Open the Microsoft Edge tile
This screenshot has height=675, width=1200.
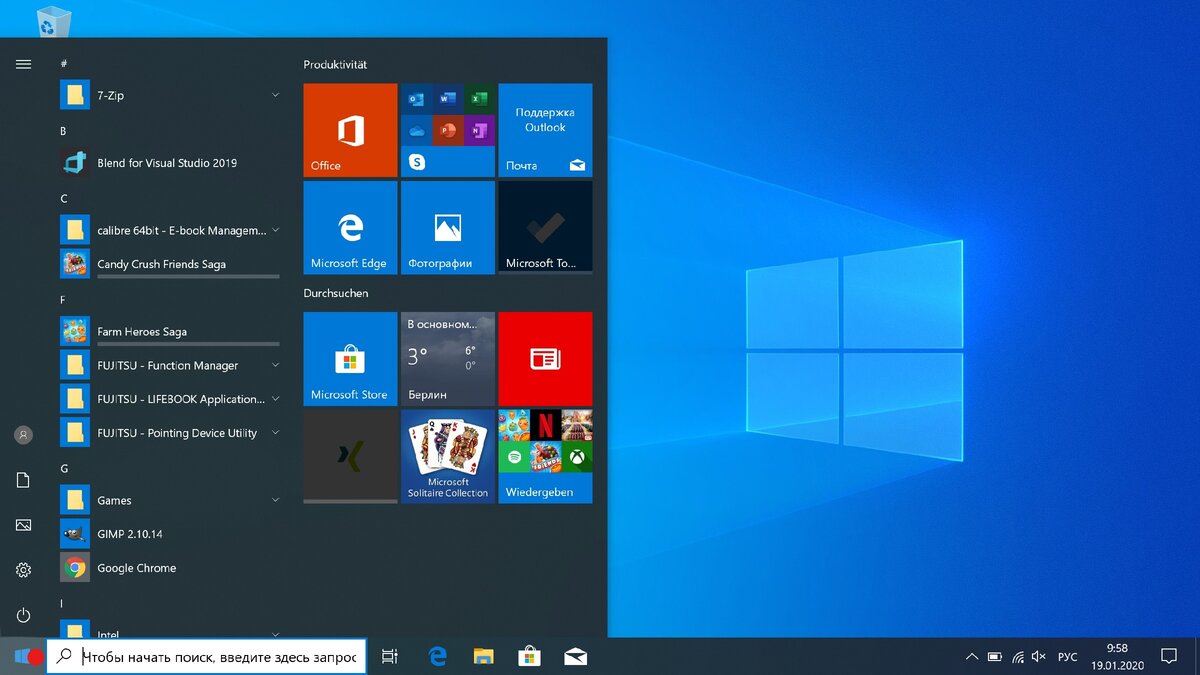point(350,227)
